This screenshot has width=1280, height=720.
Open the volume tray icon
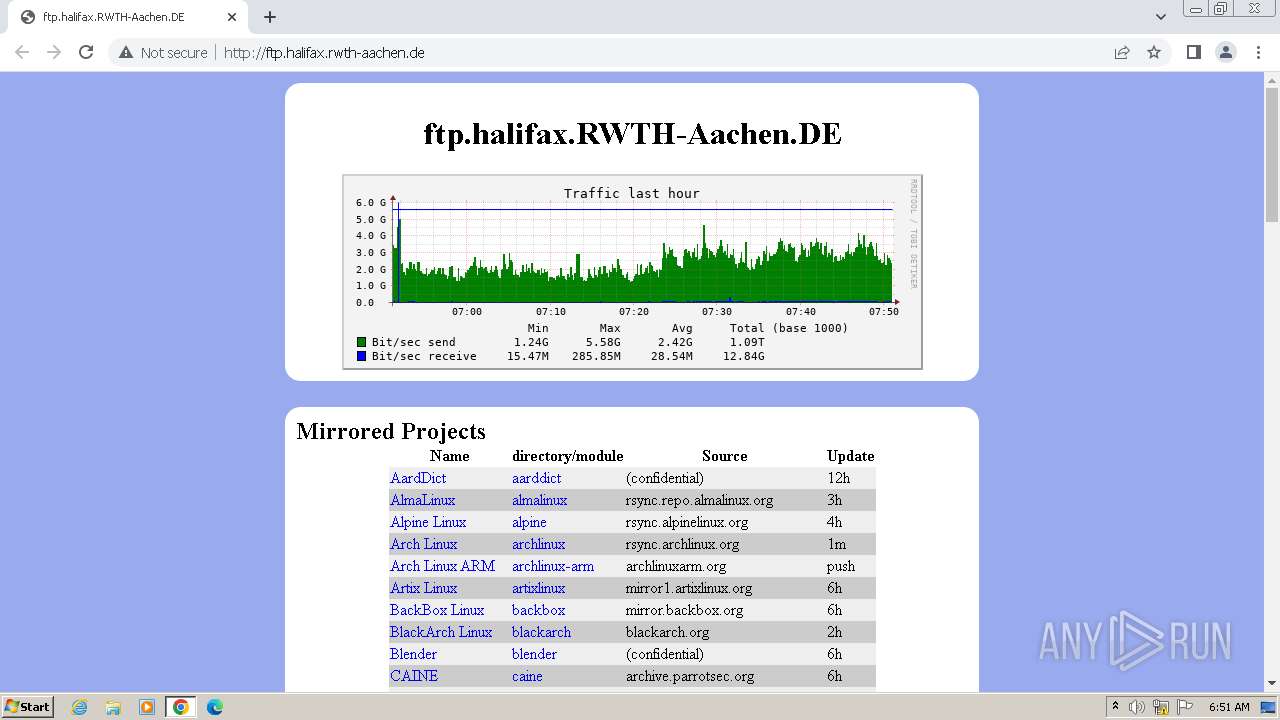coord(1137,707)
